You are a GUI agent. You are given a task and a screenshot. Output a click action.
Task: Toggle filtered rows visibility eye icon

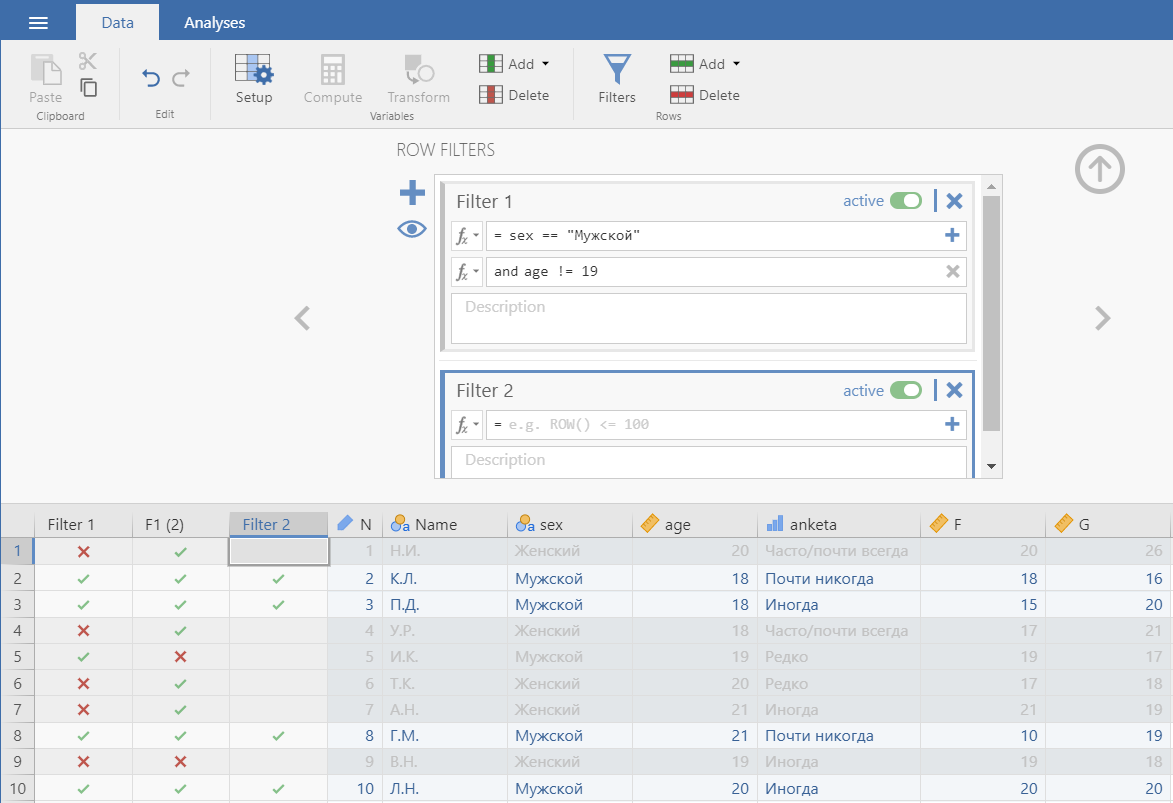coord(412,229)
